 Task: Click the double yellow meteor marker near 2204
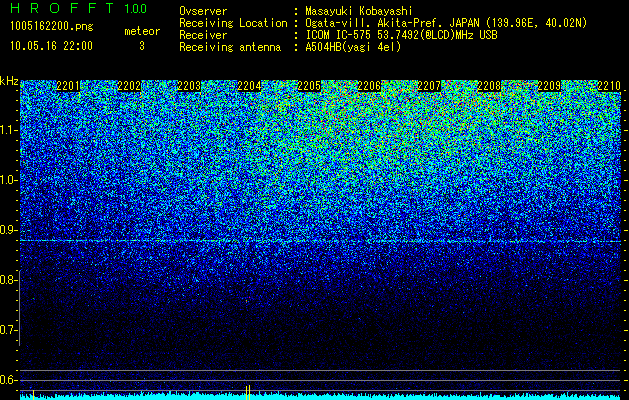[x=248, y=392]
